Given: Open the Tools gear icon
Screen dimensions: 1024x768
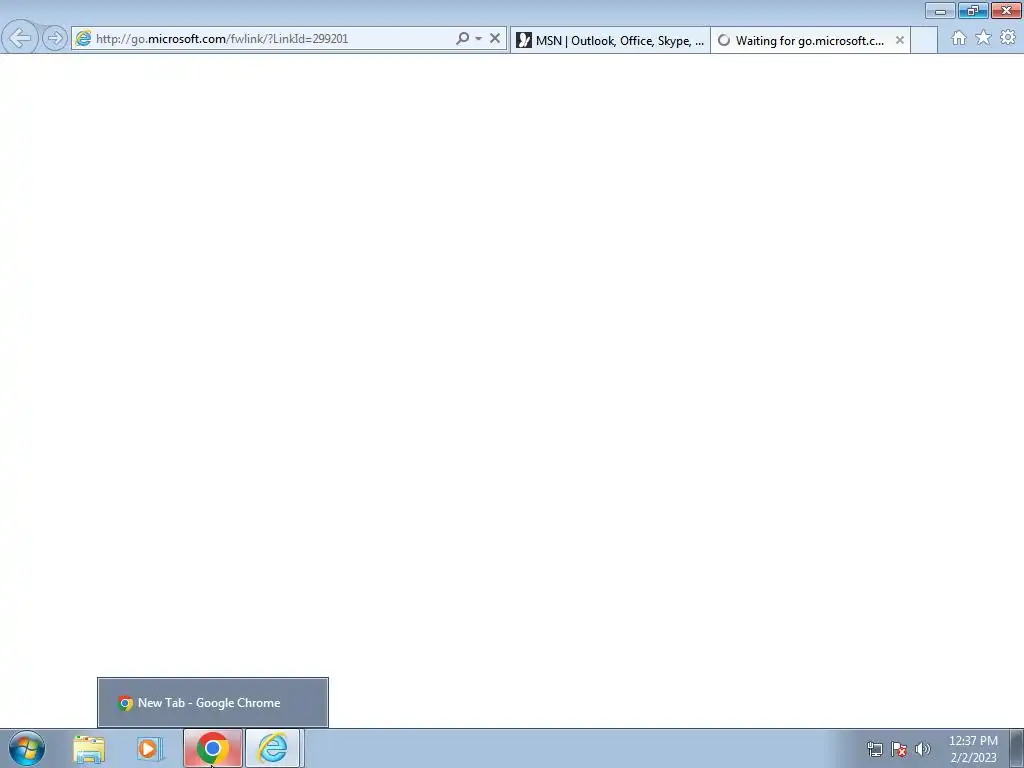Looking at the screenshot, I should (x=1008, y=38).
